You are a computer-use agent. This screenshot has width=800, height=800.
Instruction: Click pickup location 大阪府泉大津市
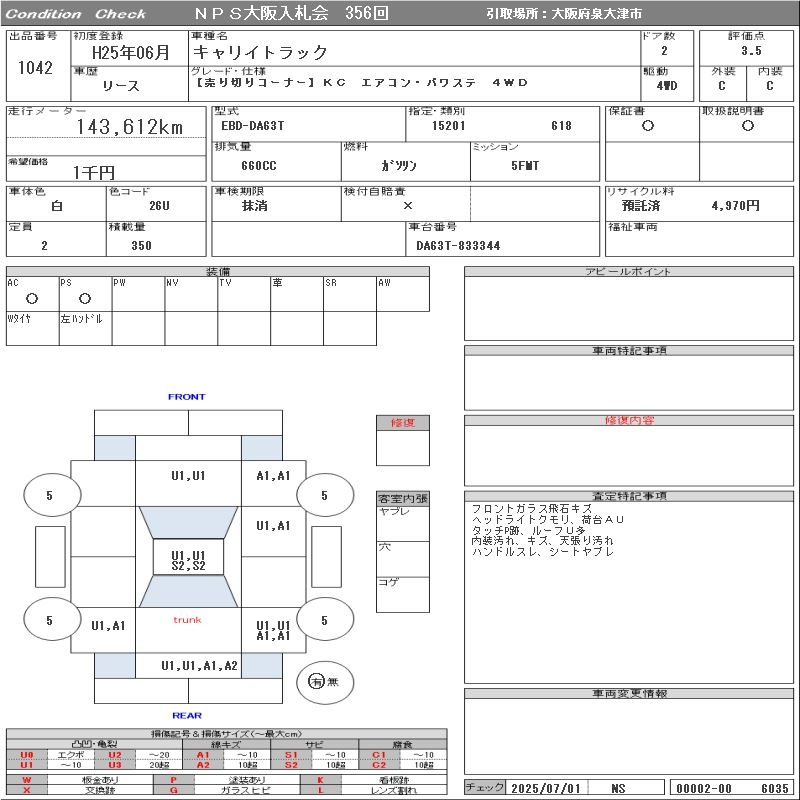pyautogui.click(x=596, y=14)
